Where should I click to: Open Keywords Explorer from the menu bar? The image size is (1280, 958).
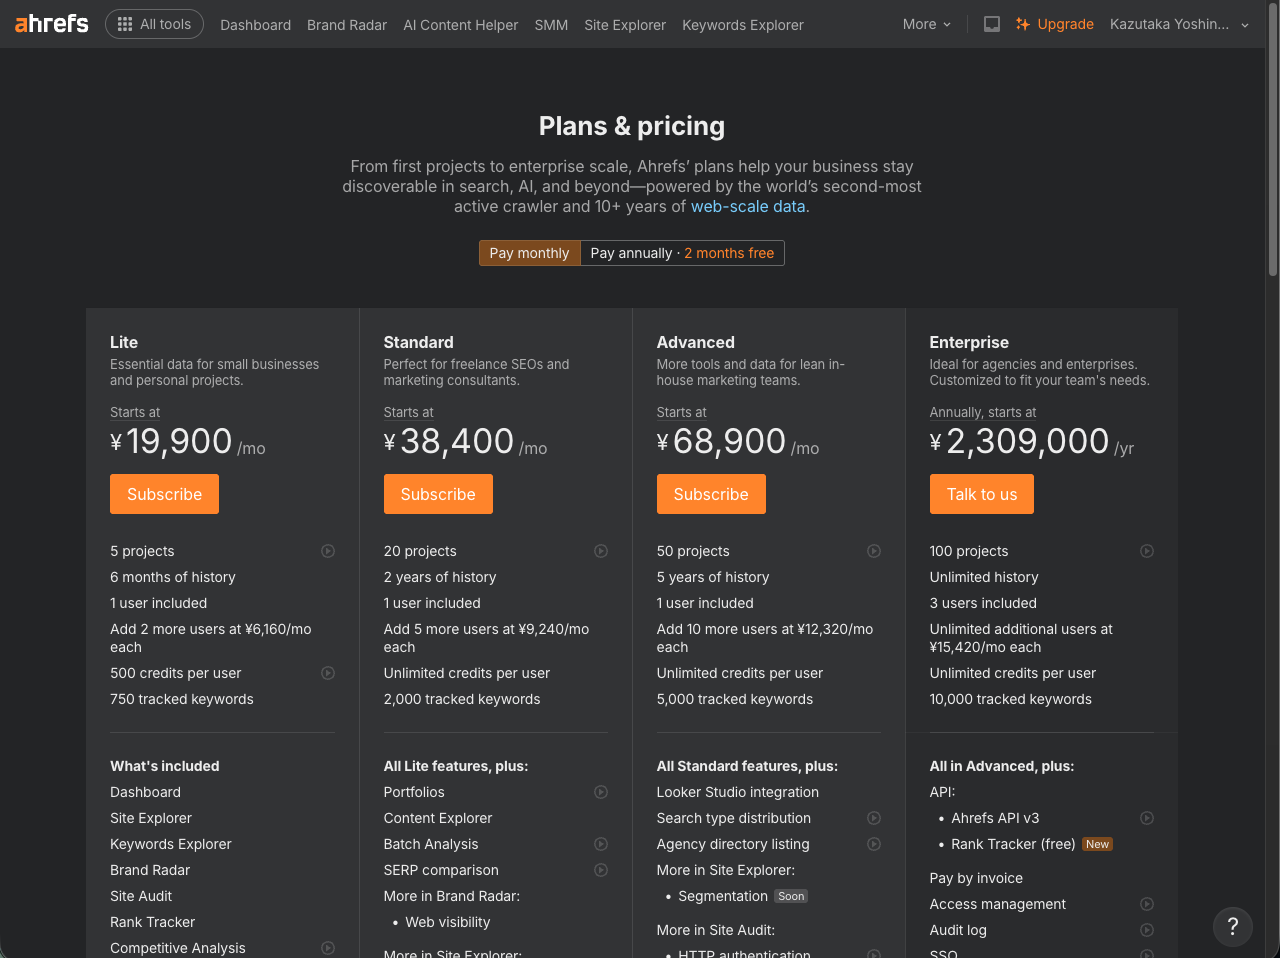pyautogui.click(x=742, y=25)
